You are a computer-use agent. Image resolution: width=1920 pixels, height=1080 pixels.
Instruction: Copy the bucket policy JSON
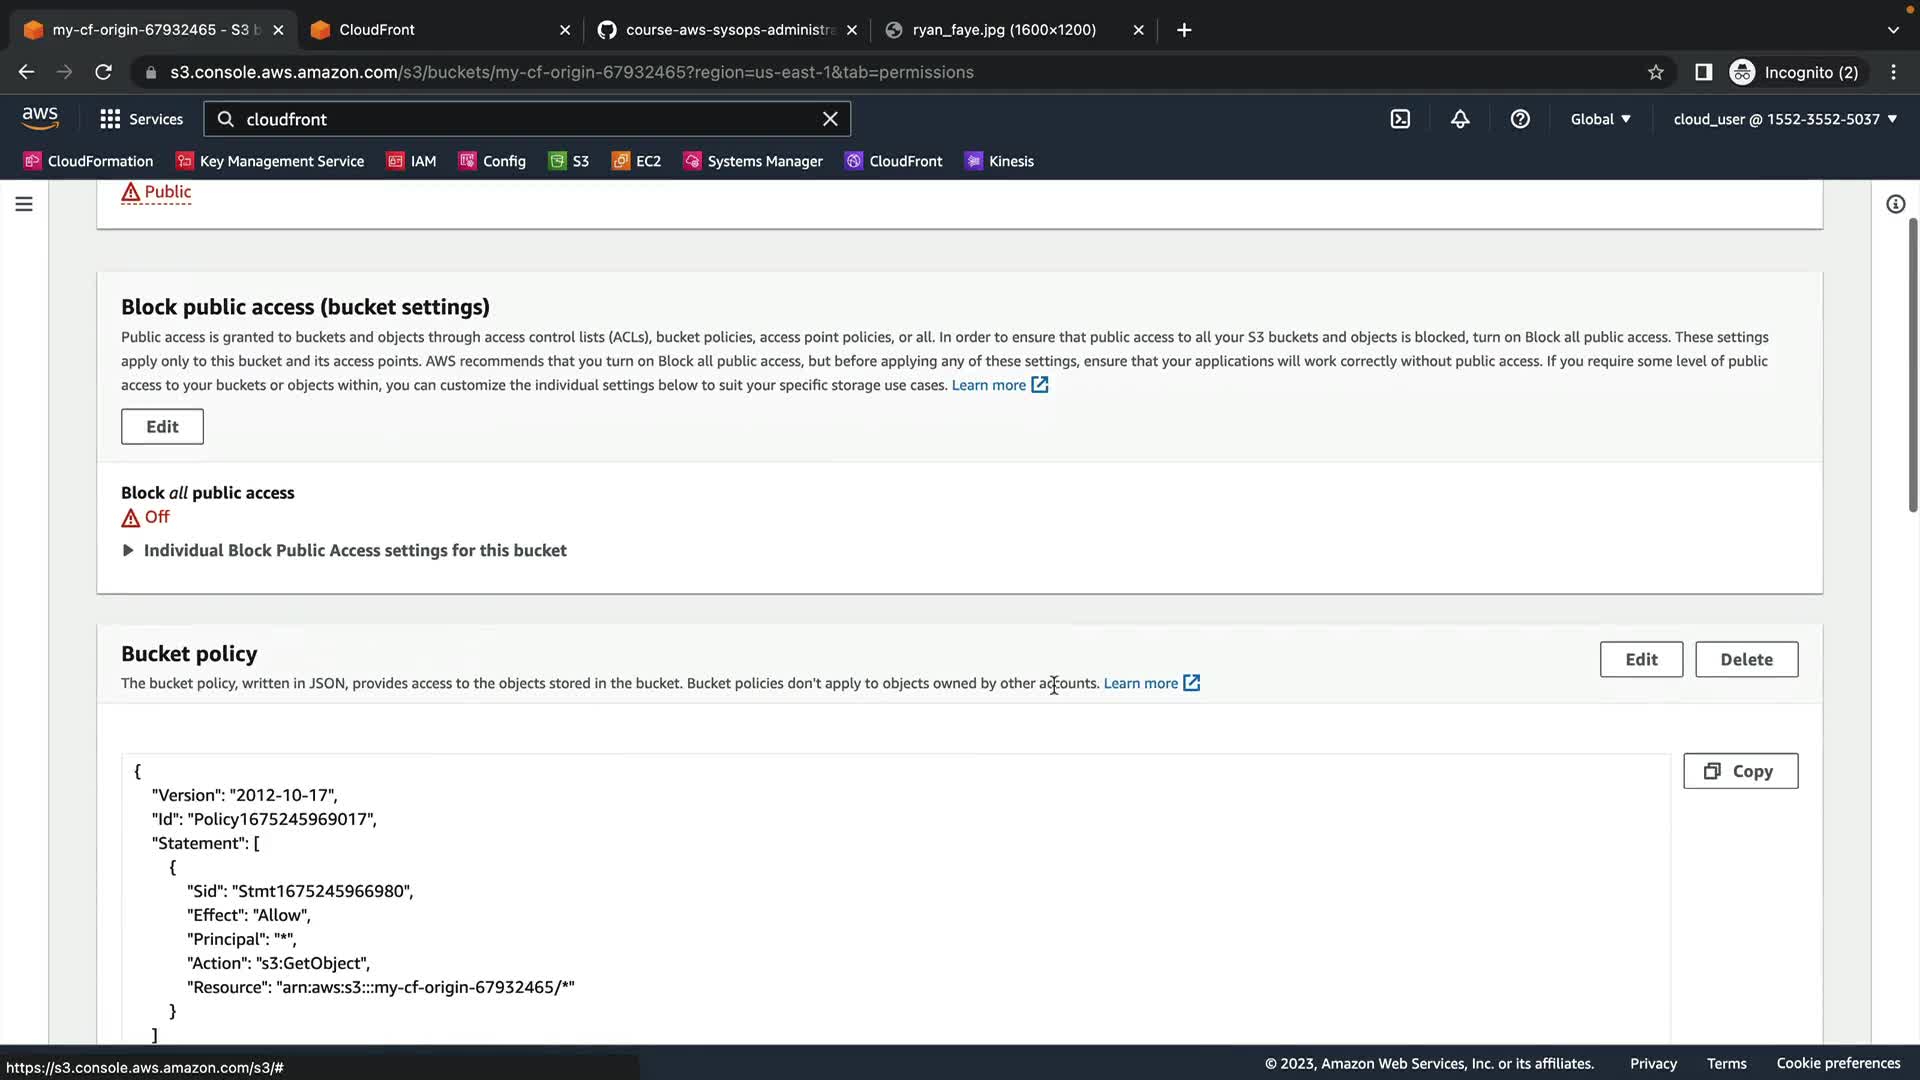[1740, 771]
